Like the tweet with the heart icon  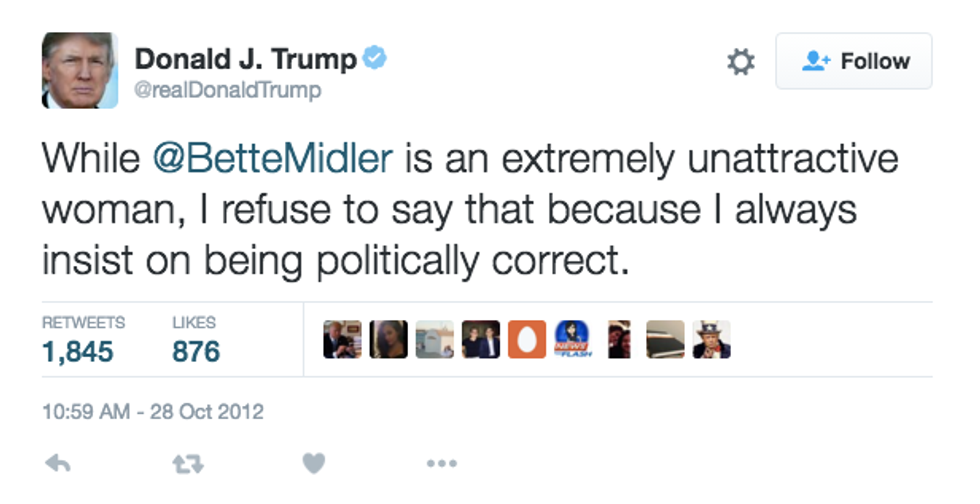pos(313,463)
